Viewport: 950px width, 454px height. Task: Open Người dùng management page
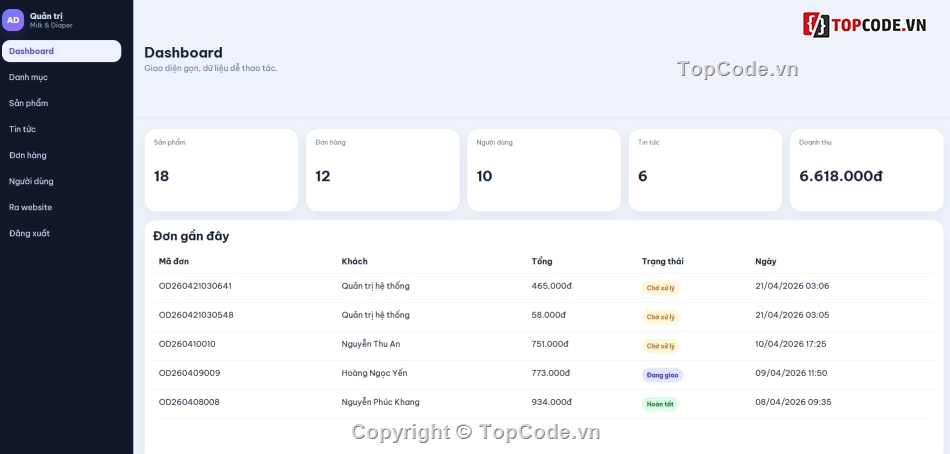(31, 181)
